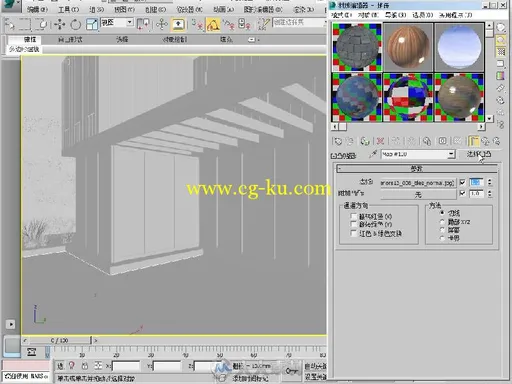
Task: Toggle the highlighted Angle Snap icon
Action: 213,24
